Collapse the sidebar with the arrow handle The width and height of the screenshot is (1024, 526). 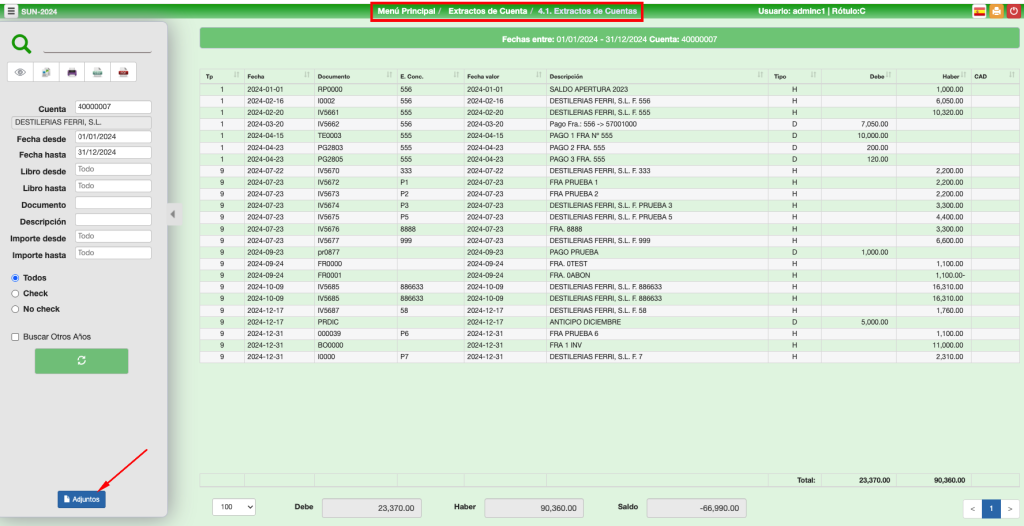pyautogui.click(x=171, y=214)
